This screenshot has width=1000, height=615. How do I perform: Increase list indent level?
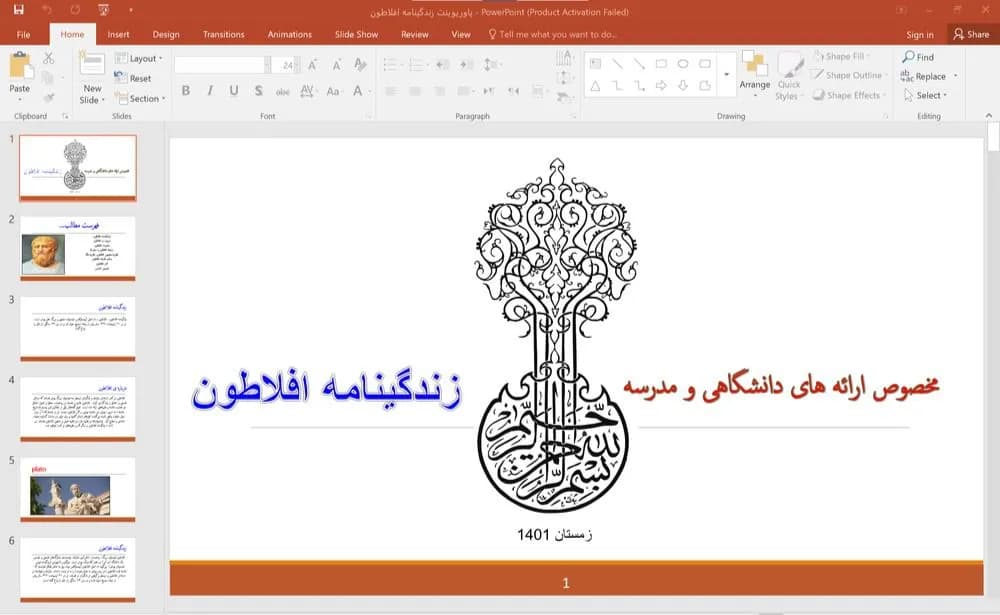tap(467, 64)
